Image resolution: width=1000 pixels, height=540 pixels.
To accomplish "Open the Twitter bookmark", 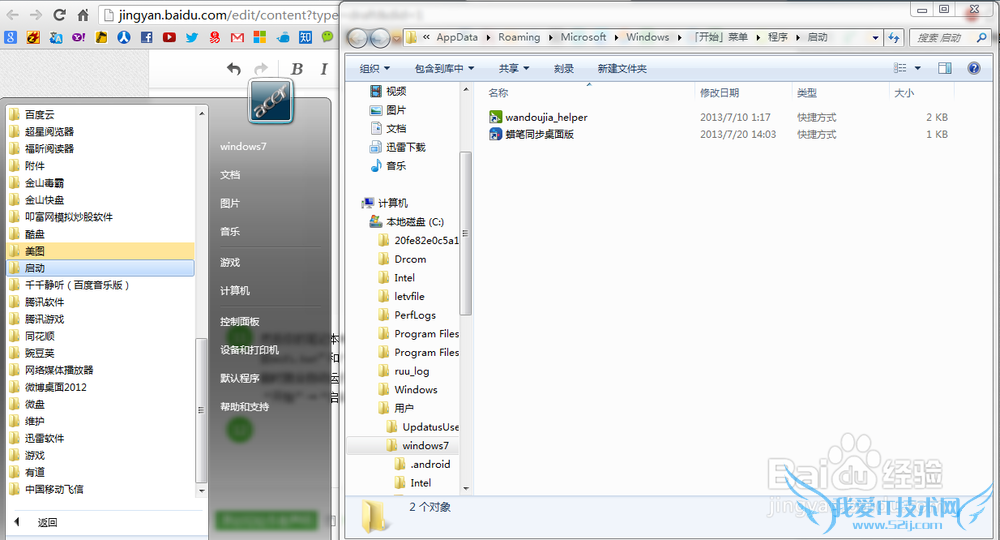I will click(192, 38).
